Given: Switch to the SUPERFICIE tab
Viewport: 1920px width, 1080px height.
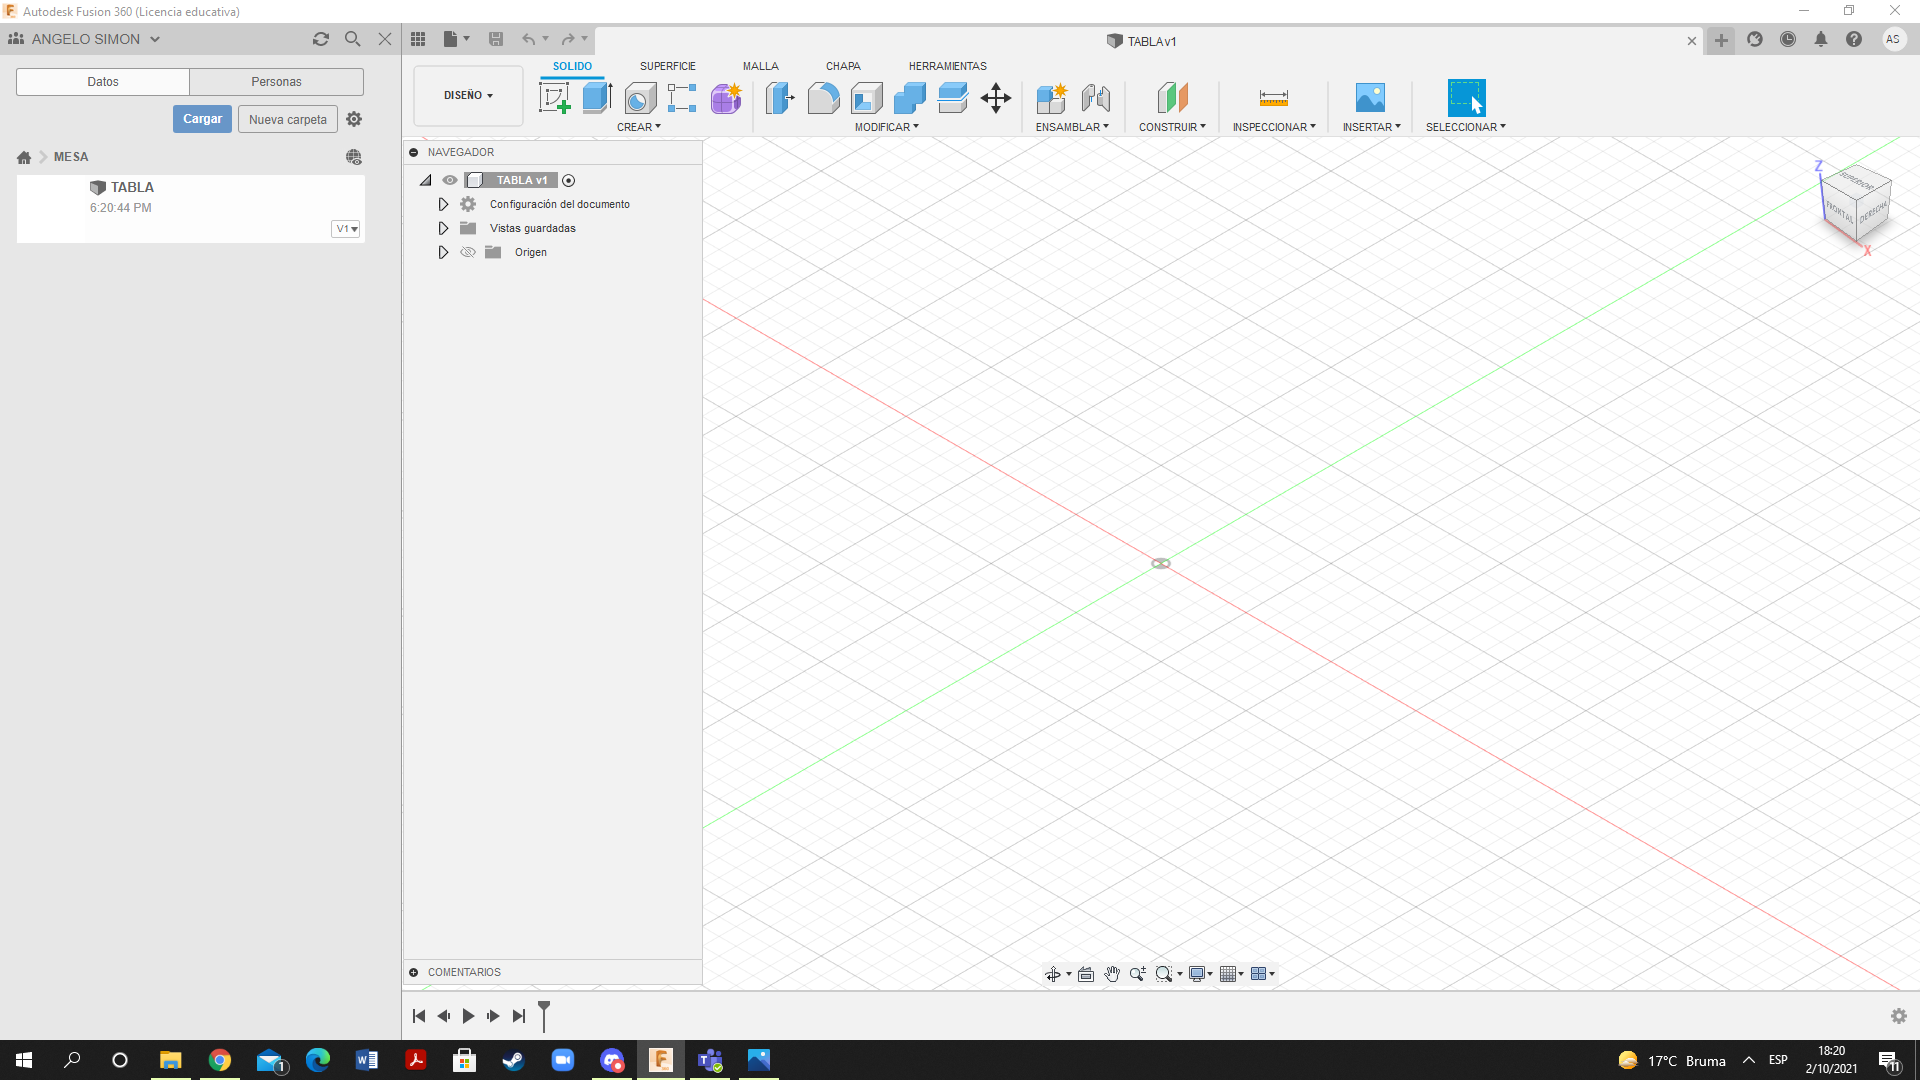Looking at the screenshot, I should click(x=668, y=66).
